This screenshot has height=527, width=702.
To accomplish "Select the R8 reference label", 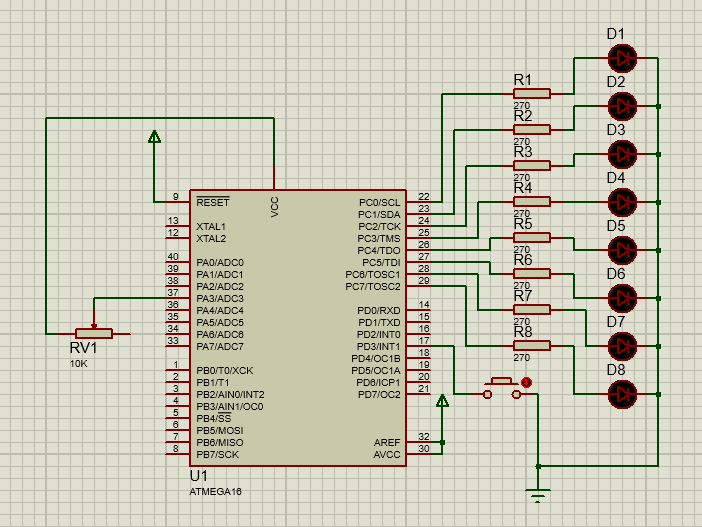I will [523, 332].
